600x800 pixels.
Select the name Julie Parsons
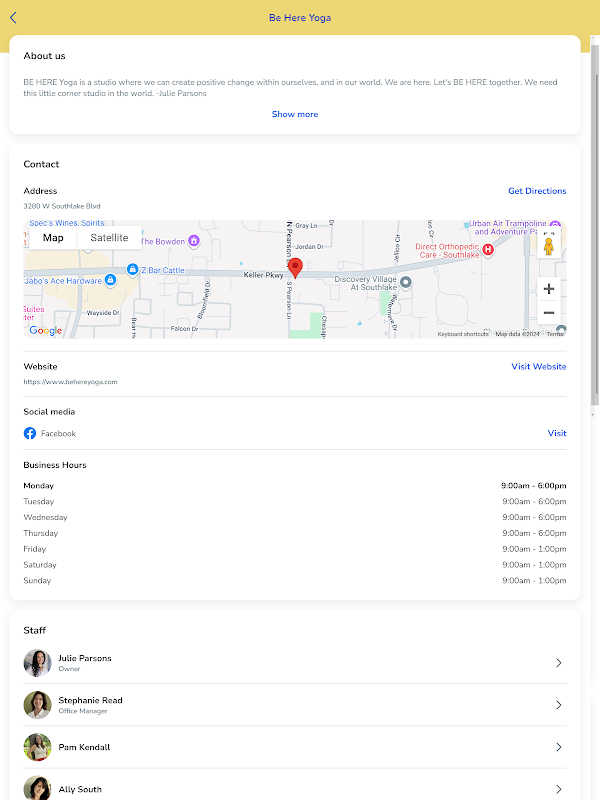85,658
